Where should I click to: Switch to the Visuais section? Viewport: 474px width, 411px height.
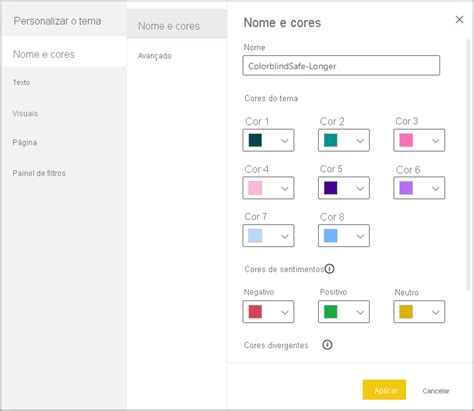[x=25, y=113]
